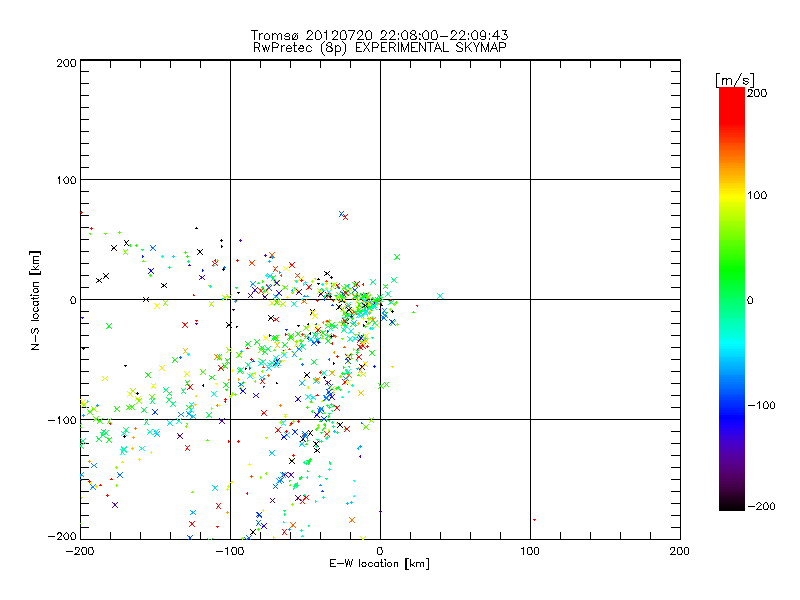Click the colorbar tick label '100'
Image resolution: width=800 pixels, height=600 pixels.
[757, 195]
